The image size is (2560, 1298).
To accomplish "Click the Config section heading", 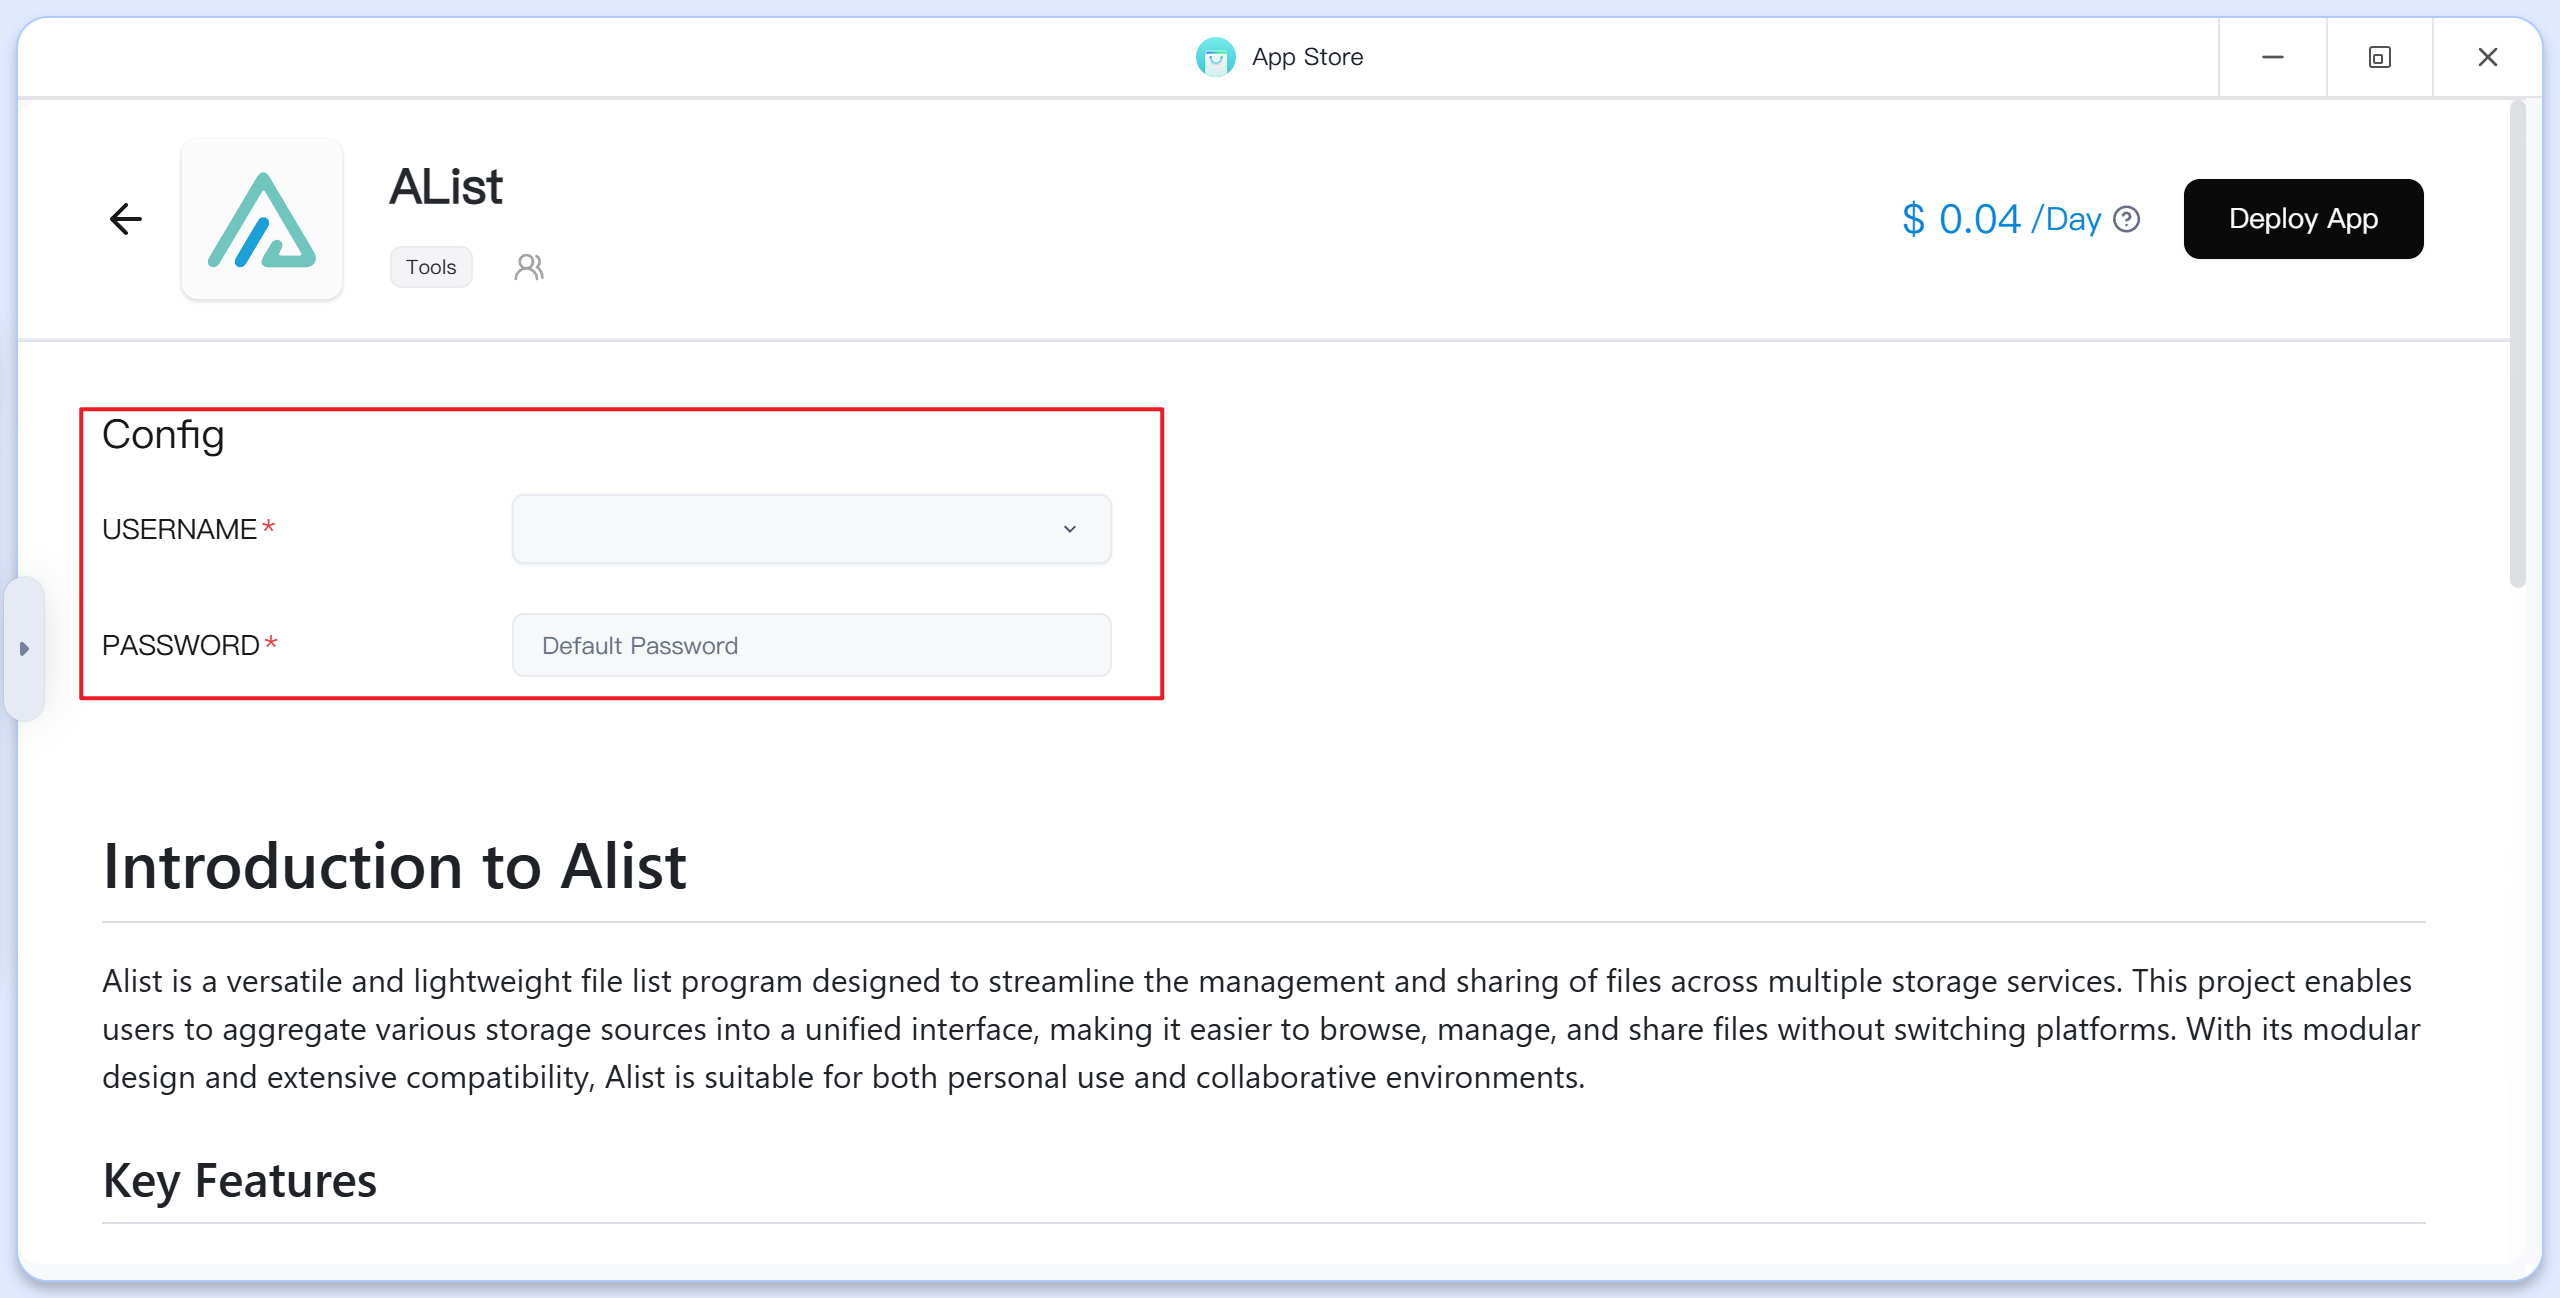I will click(x=163, y=435).
